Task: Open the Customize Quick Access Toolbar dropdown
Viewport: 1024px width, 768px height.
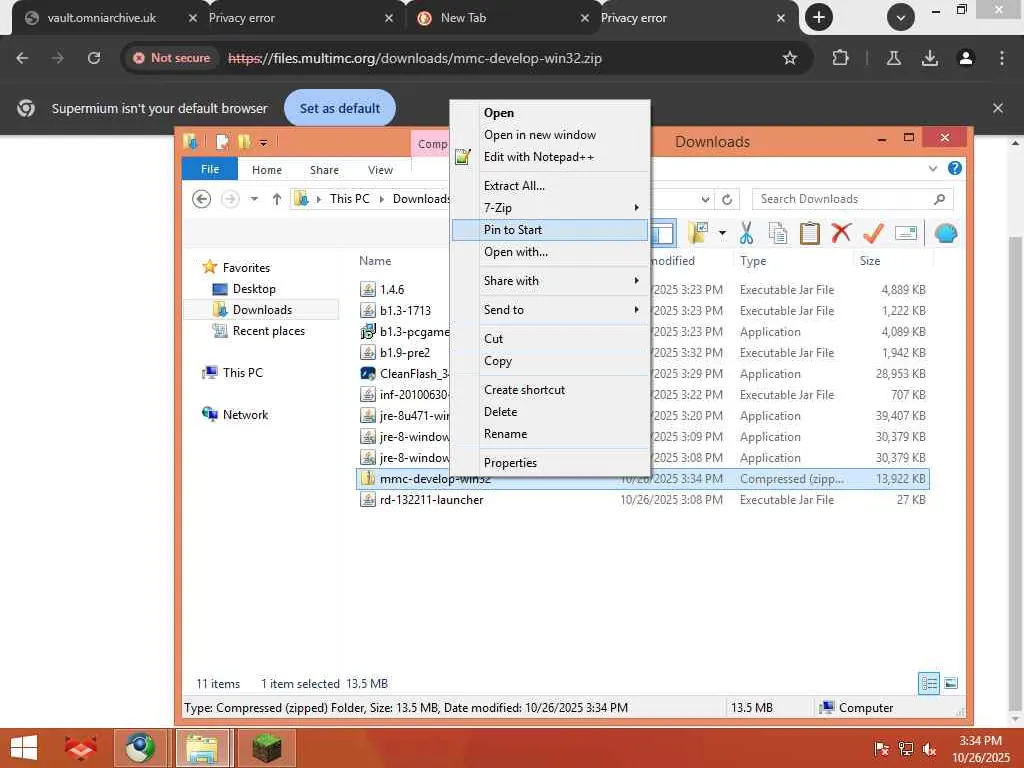Action: [x=263, y=142]
